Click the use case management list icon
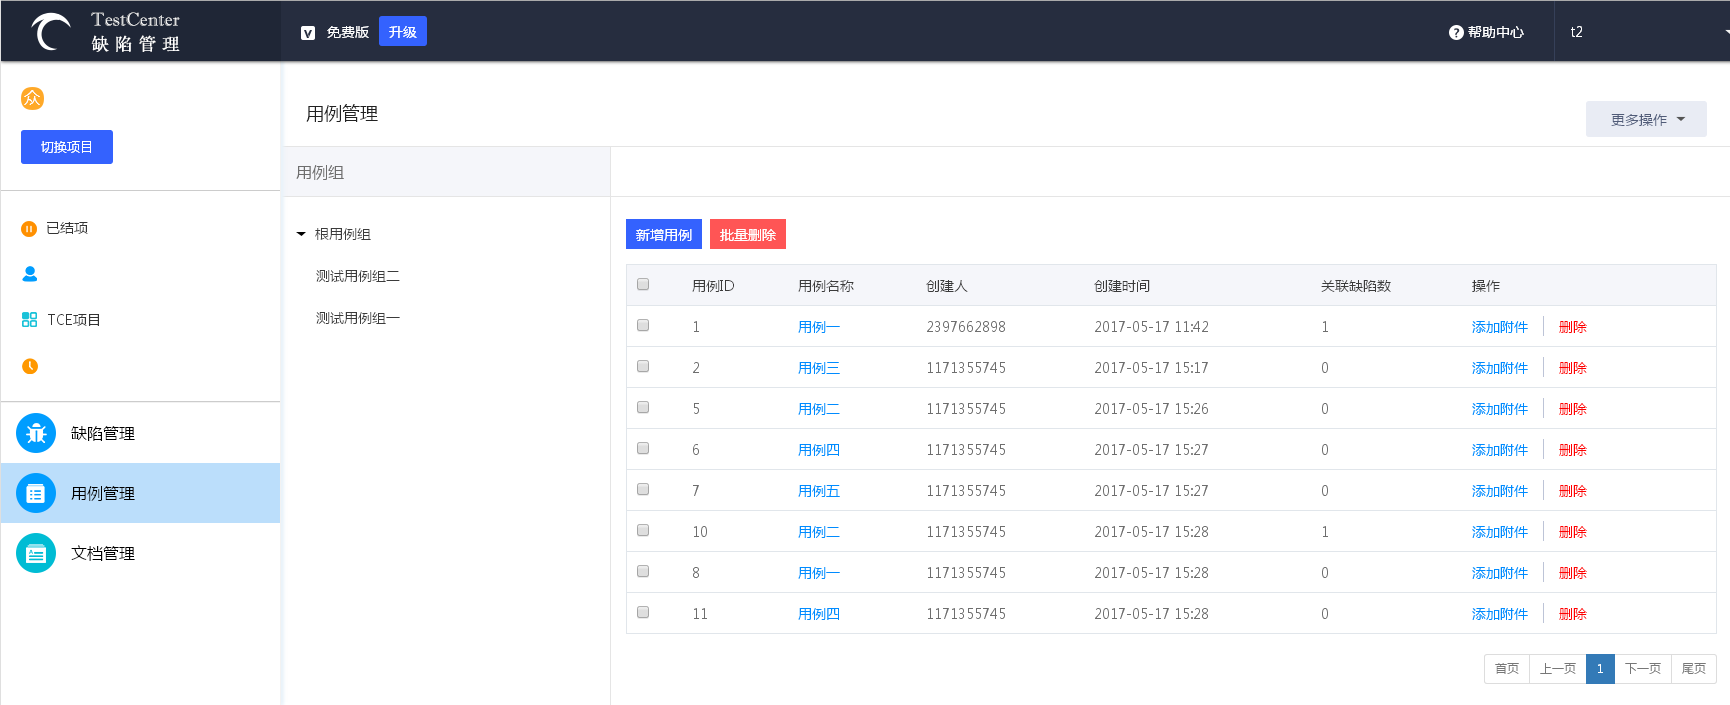Image resolution: width=1730 pixels, height=705 pixels. [36, 493]
